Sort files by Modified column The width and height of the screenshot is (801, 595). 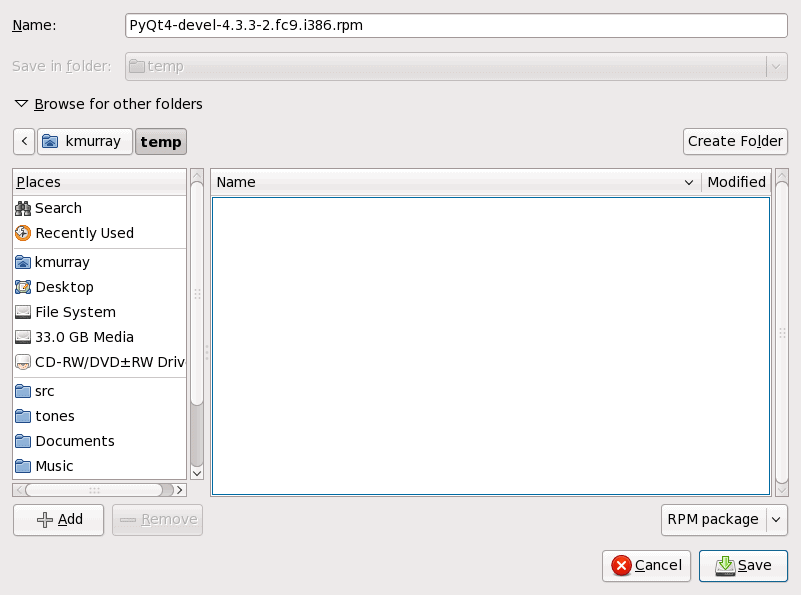736,182
